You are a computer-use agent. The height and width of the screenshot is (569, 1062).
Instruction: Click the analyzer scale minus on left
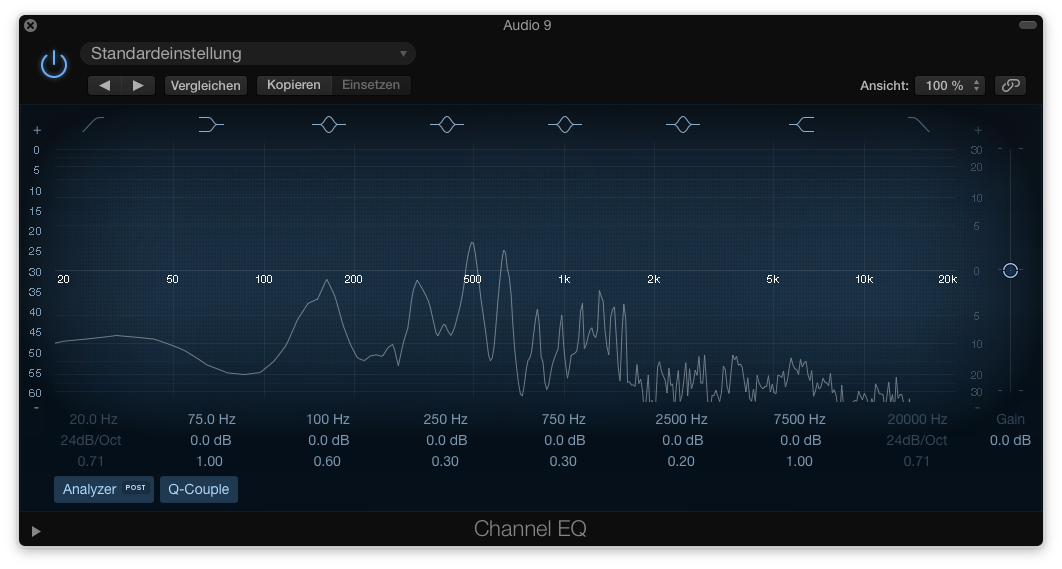pos(37,408)
